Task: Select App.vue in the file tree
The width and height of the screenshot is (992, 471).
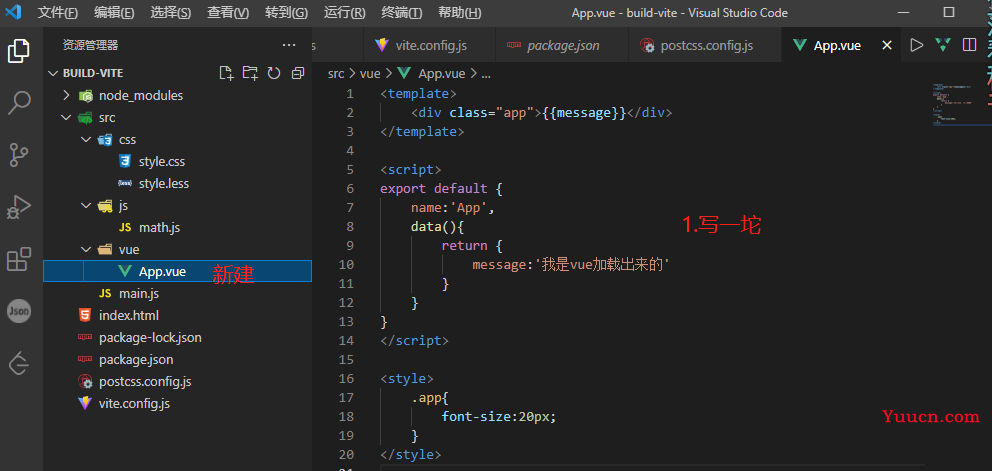Action: coord(177,271)
